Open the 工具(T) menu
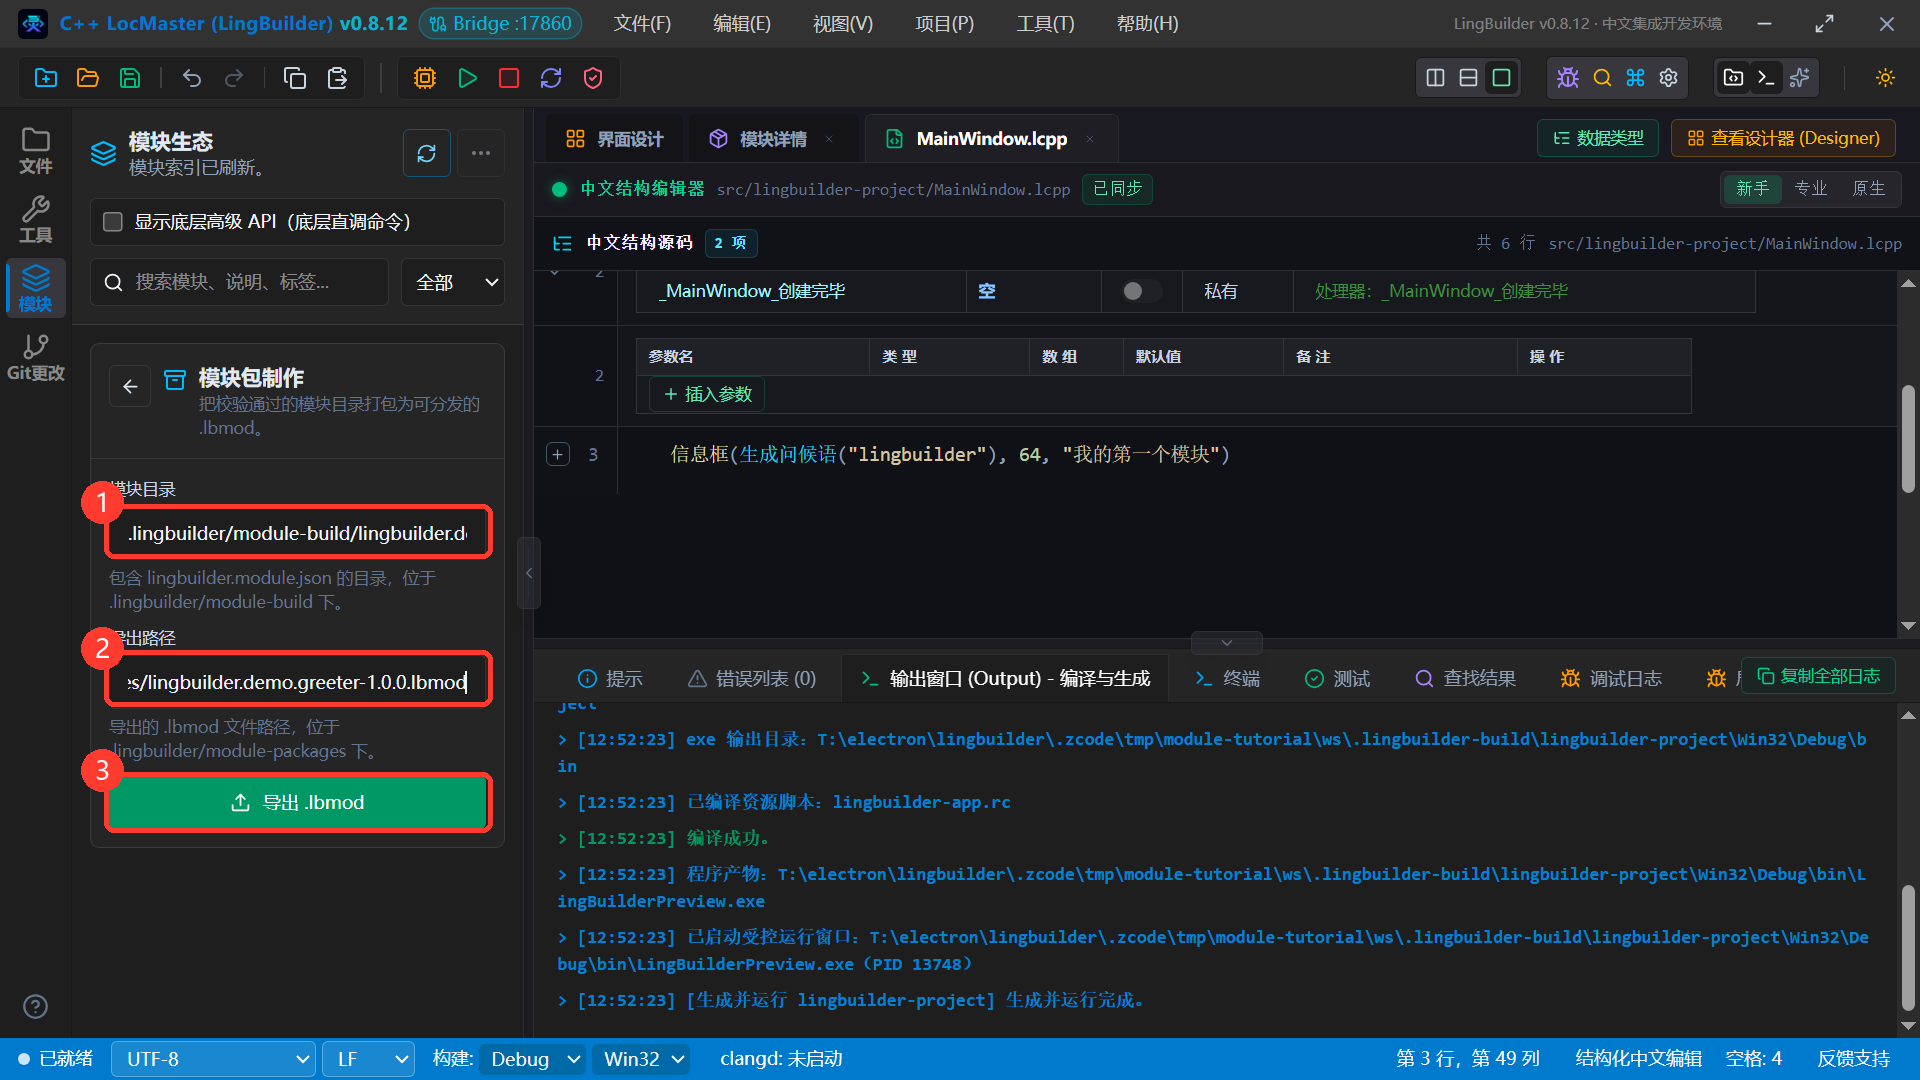Screen dimensions: 1920x1080 point(1045,23)
